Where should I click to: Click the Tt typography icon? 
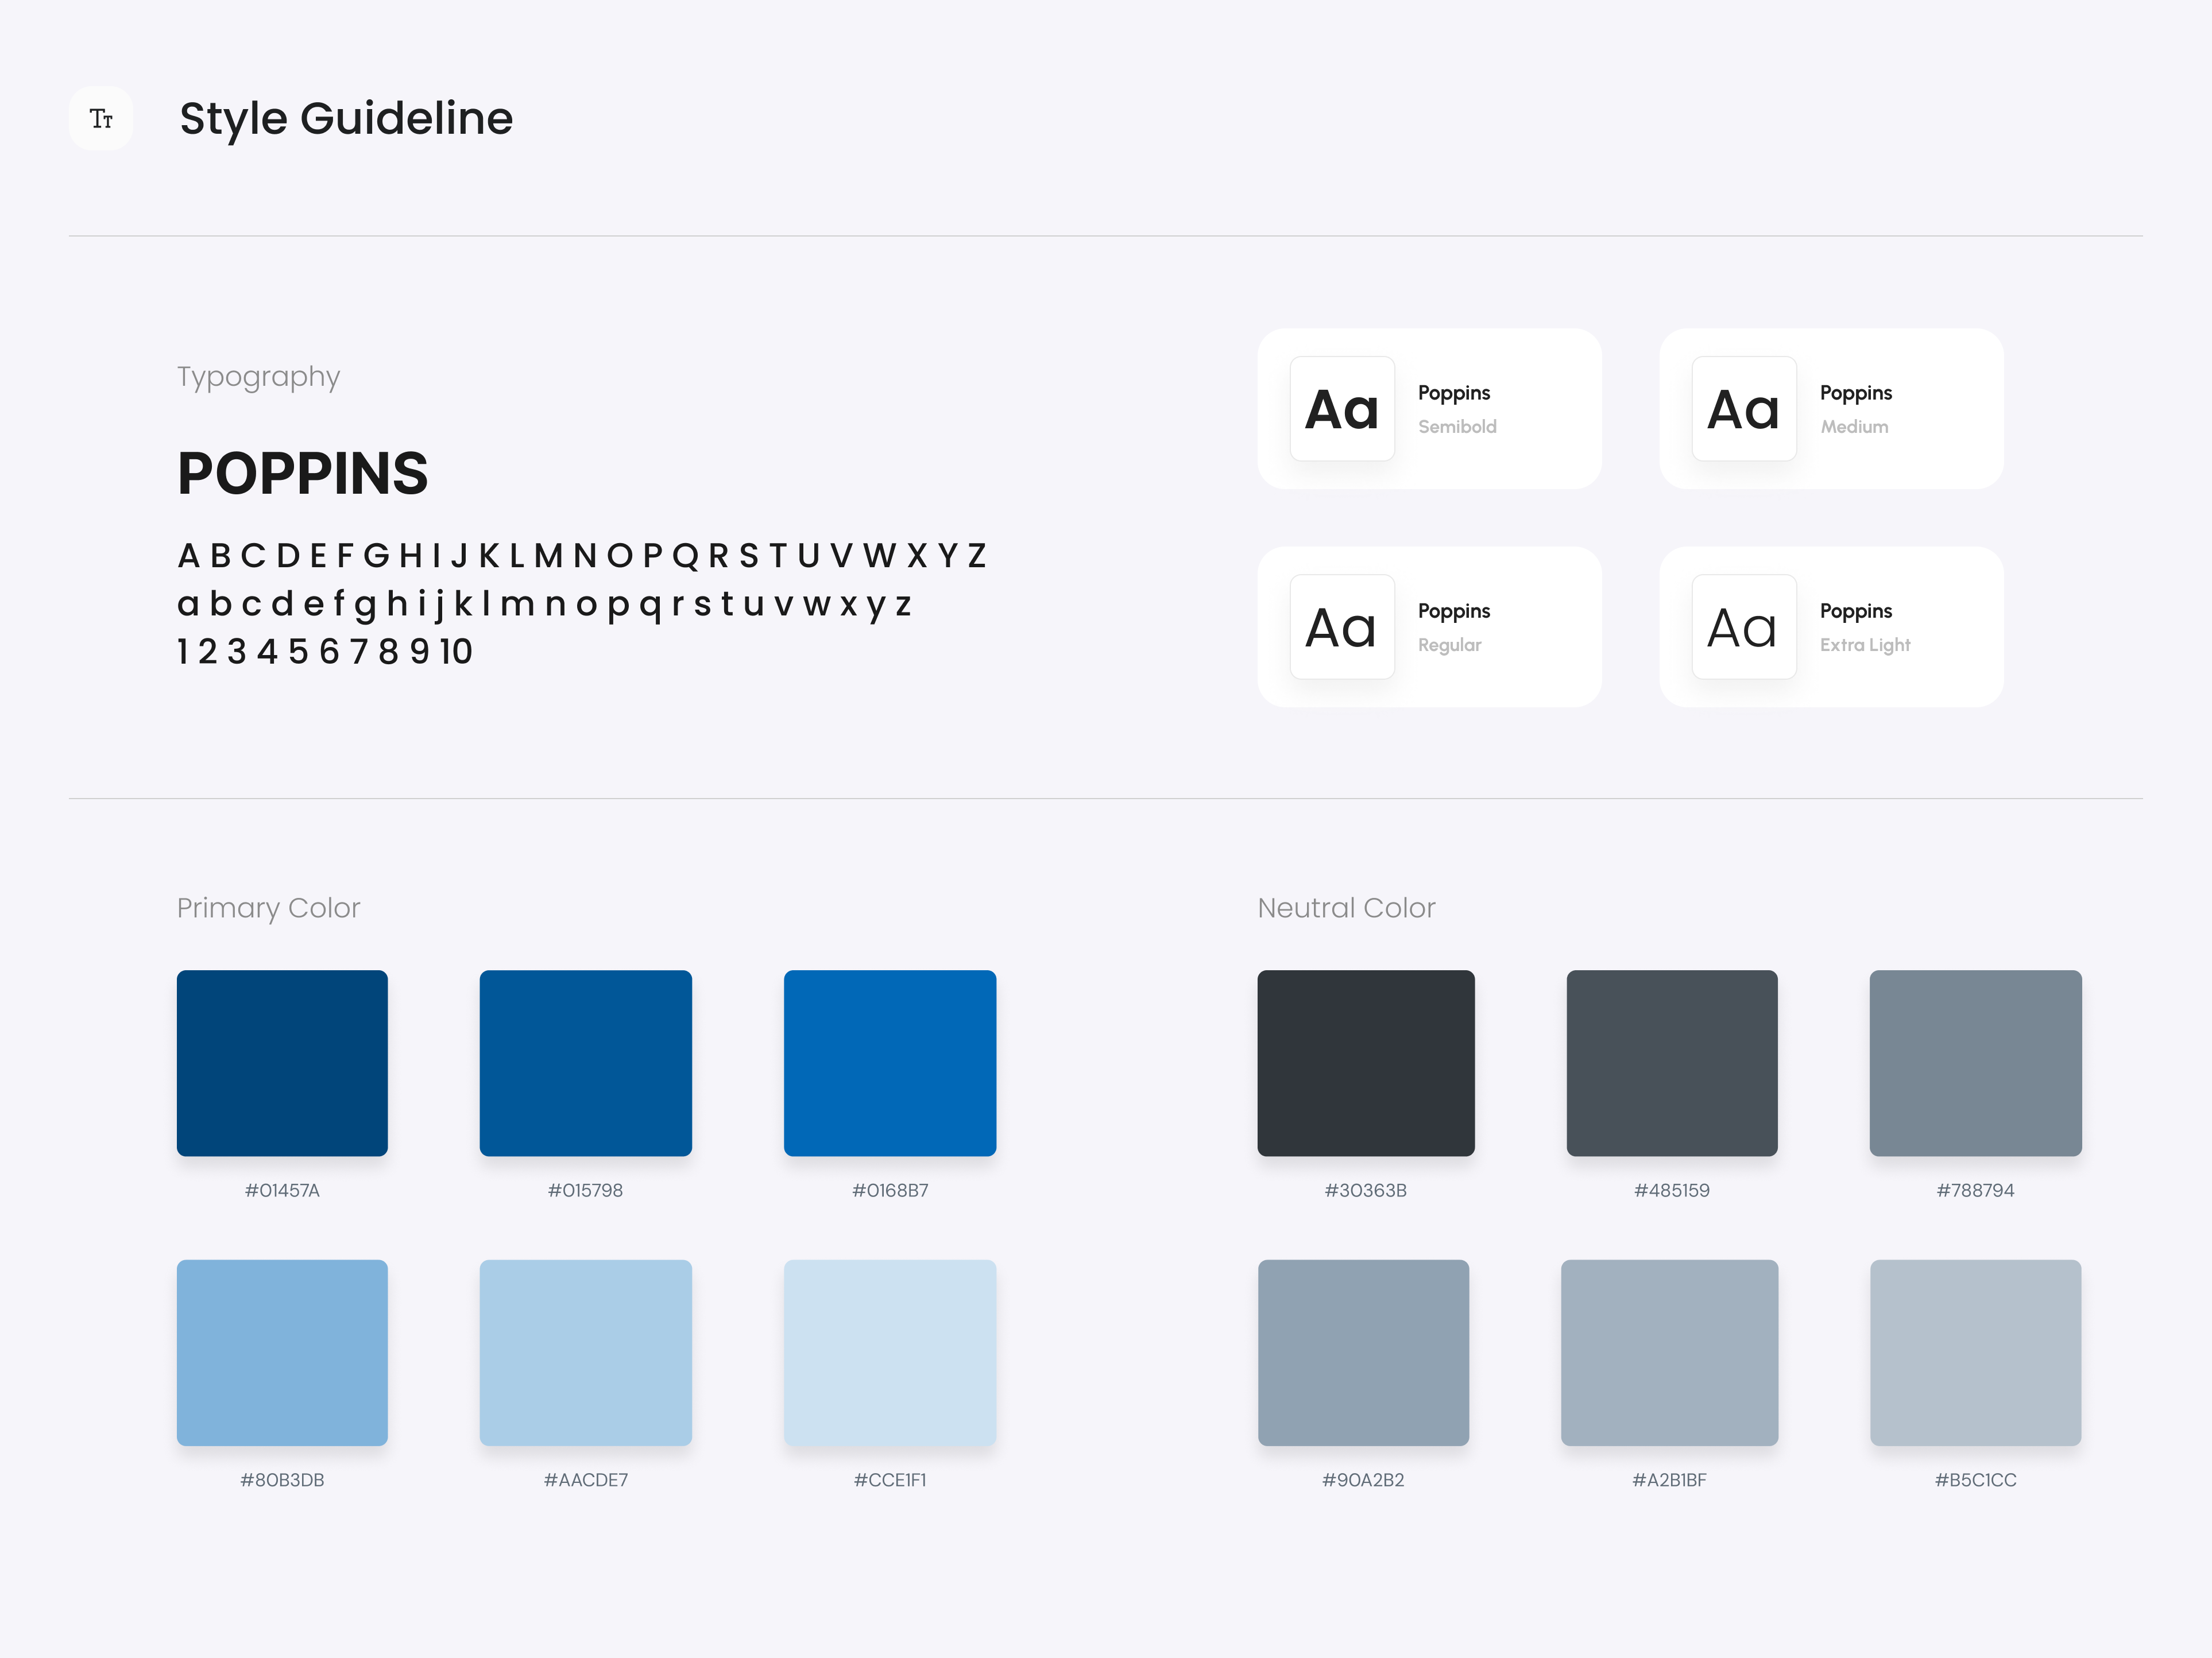coord(101,118)
